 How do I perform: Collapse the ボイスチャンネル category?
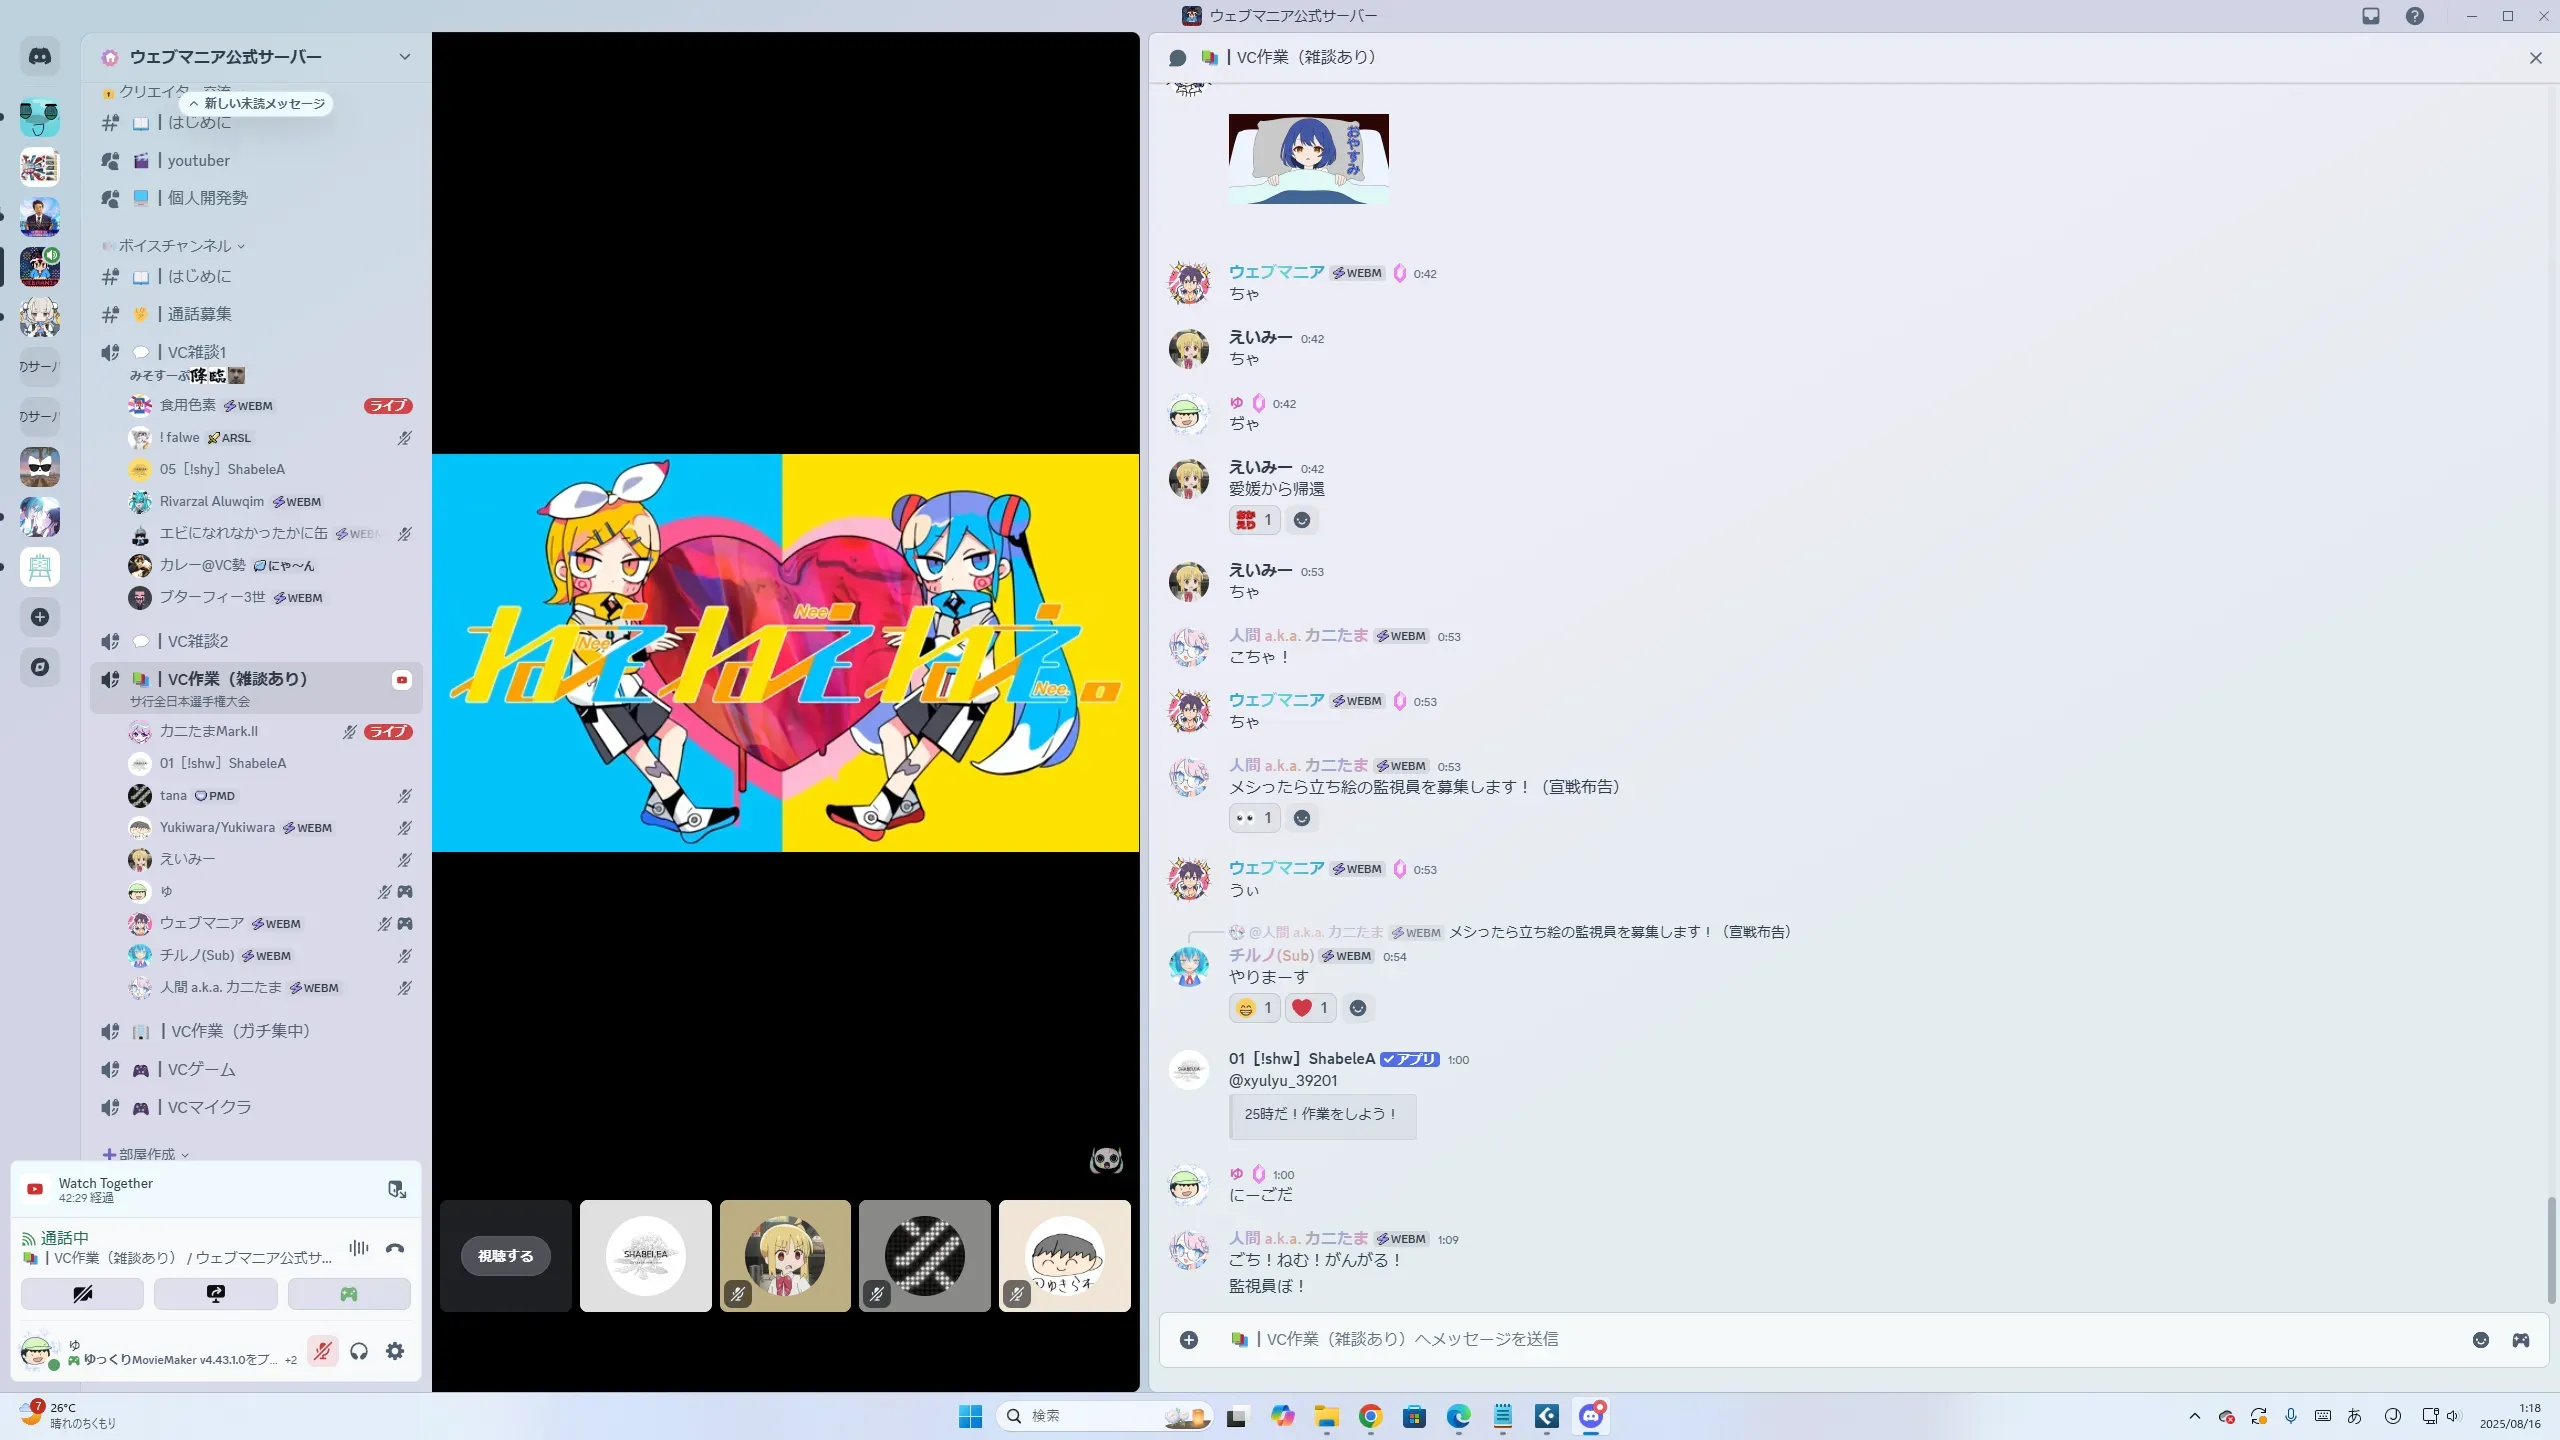175,246
